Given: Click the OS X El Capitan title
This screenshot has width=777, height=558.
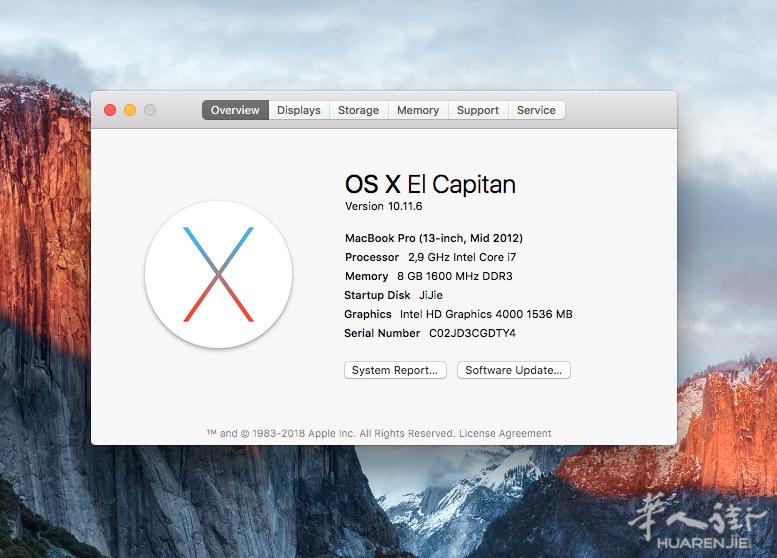Looking at the screenshot, I should tap(430, 184).
